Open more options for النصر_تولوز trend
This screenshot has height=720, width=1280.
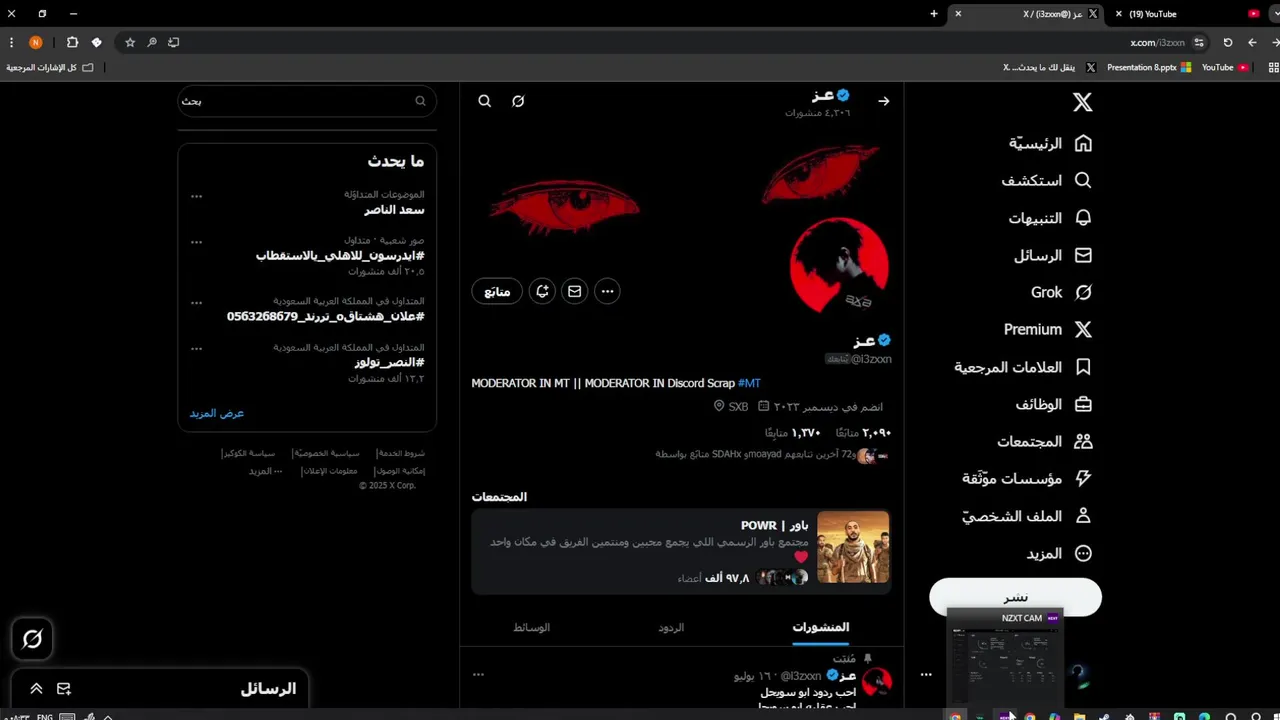[196, 348]
